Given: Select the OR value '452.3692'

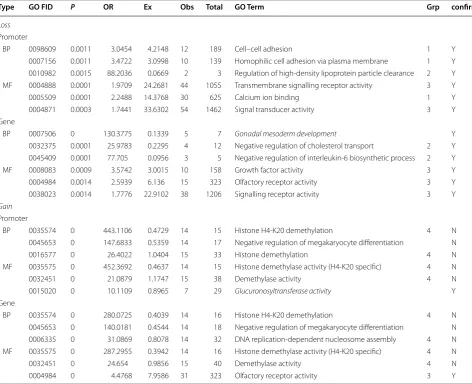Looking at the screenshot, I should point(118,267).
